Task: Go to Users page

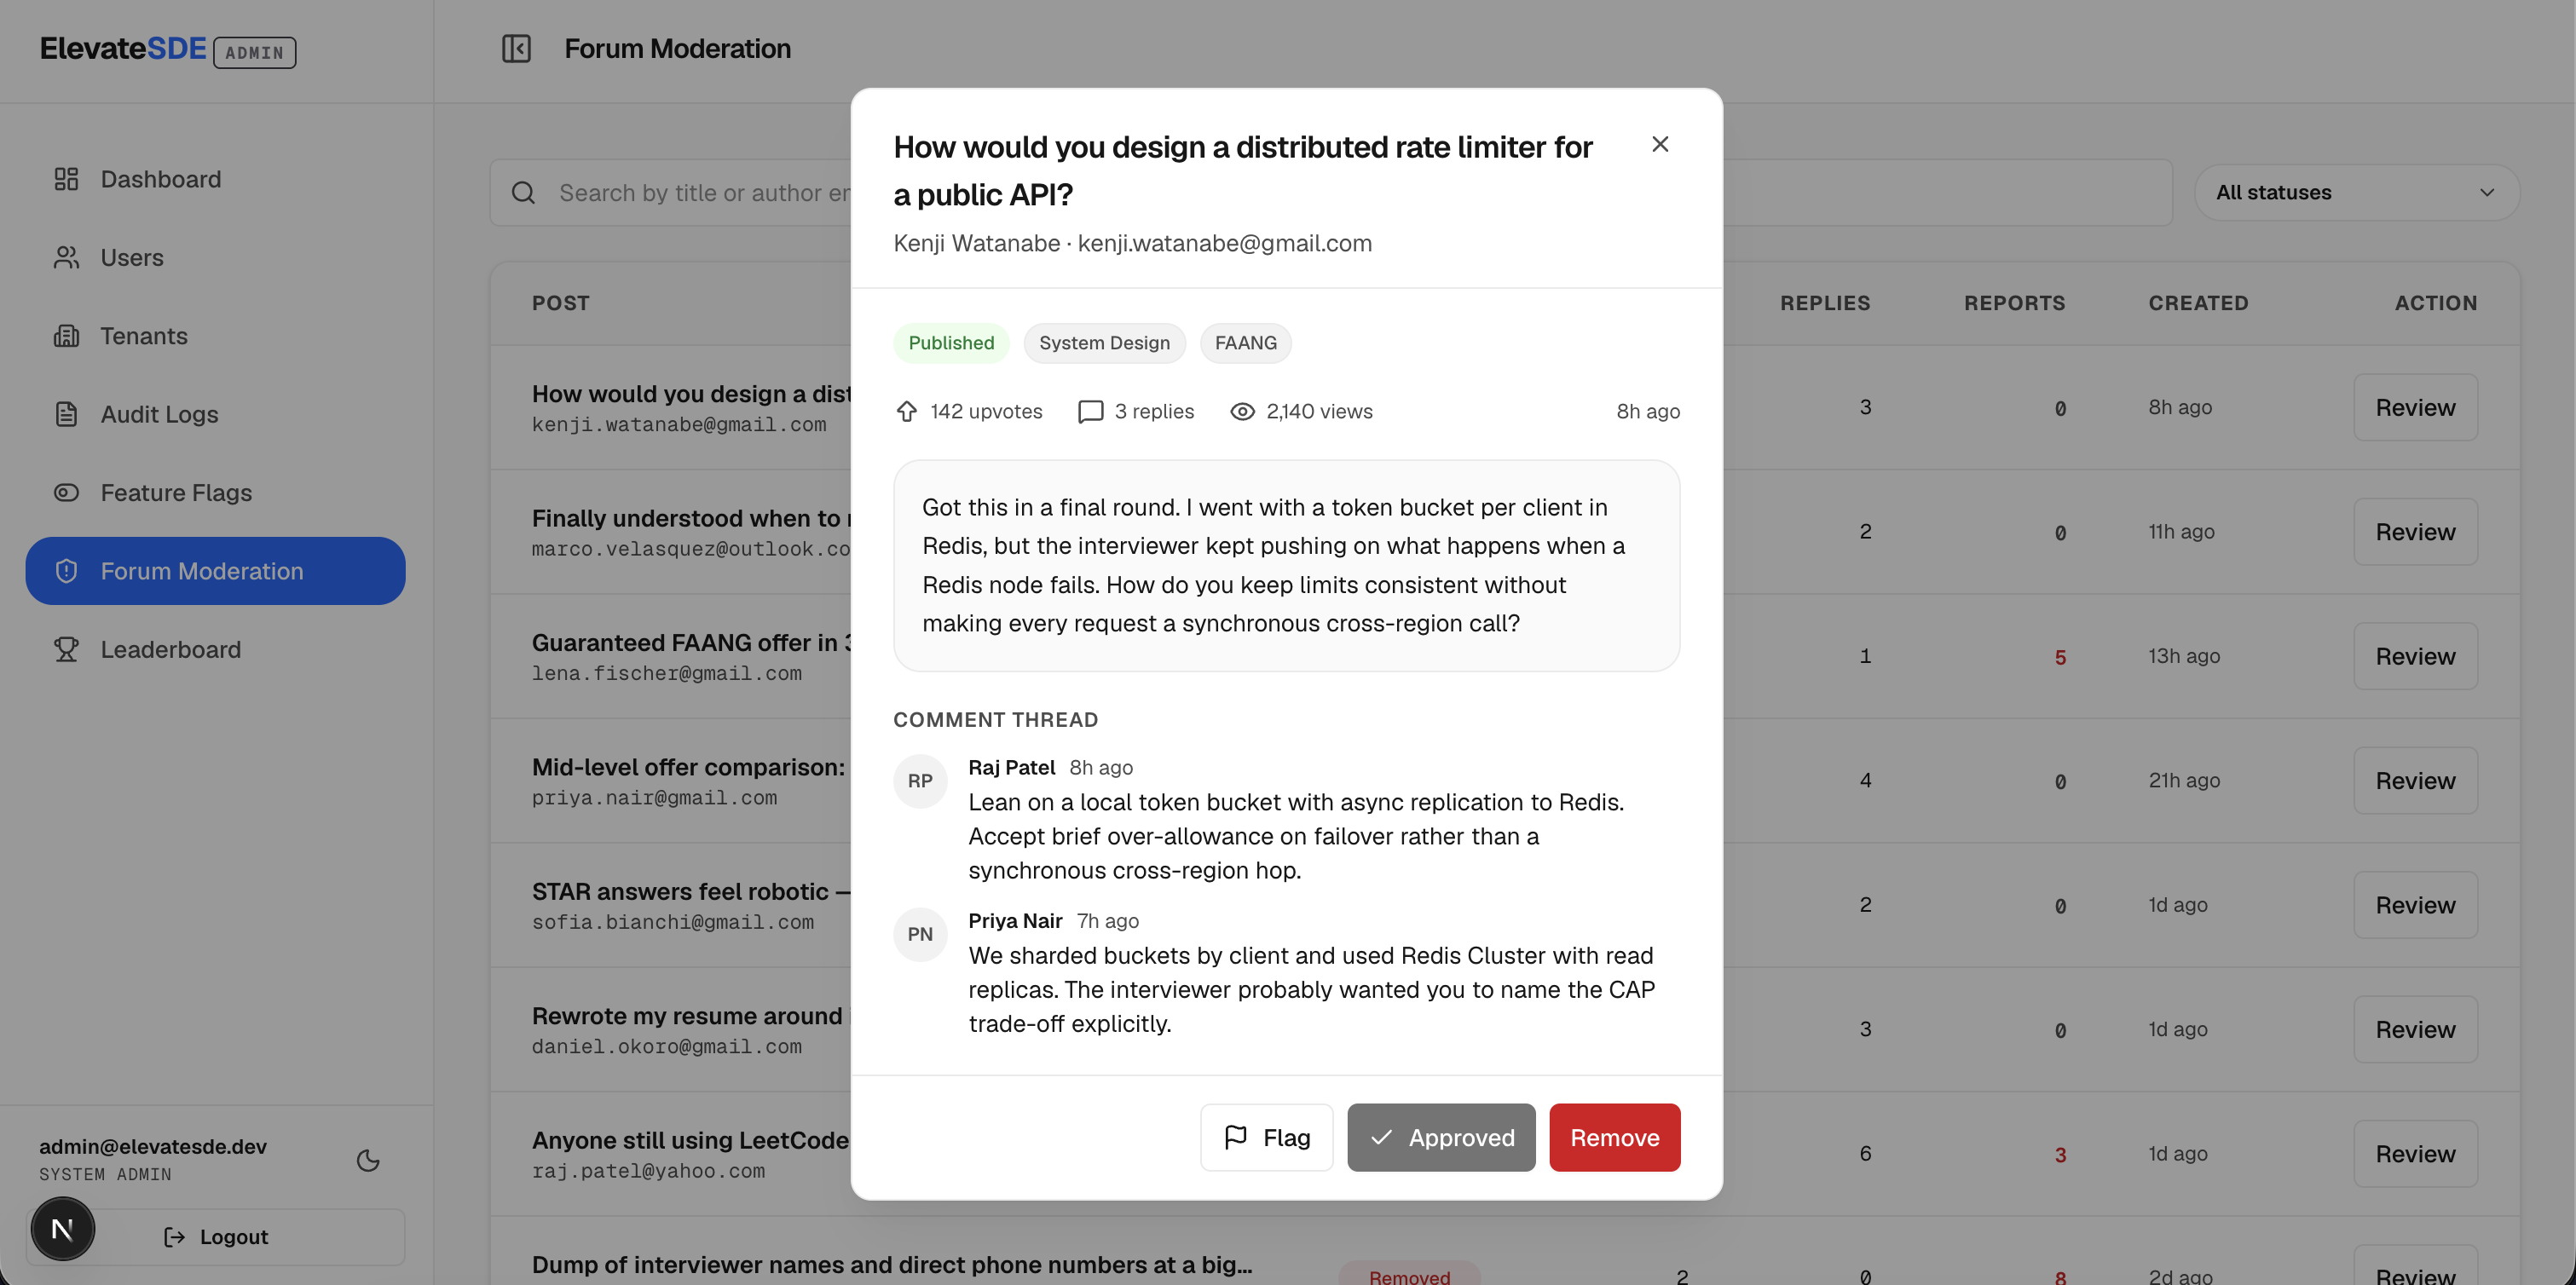Action: tap(215, 257)
